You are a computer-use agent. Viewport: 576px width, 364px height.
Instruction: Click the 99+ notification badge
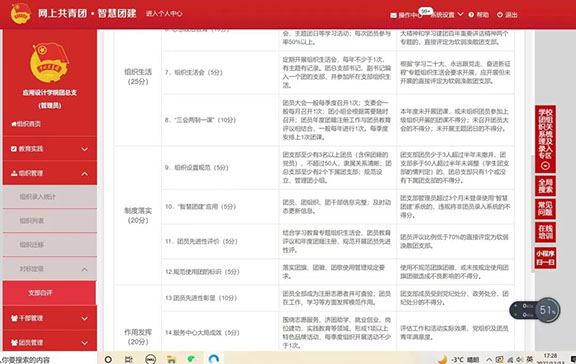click(x=426, y=11)
